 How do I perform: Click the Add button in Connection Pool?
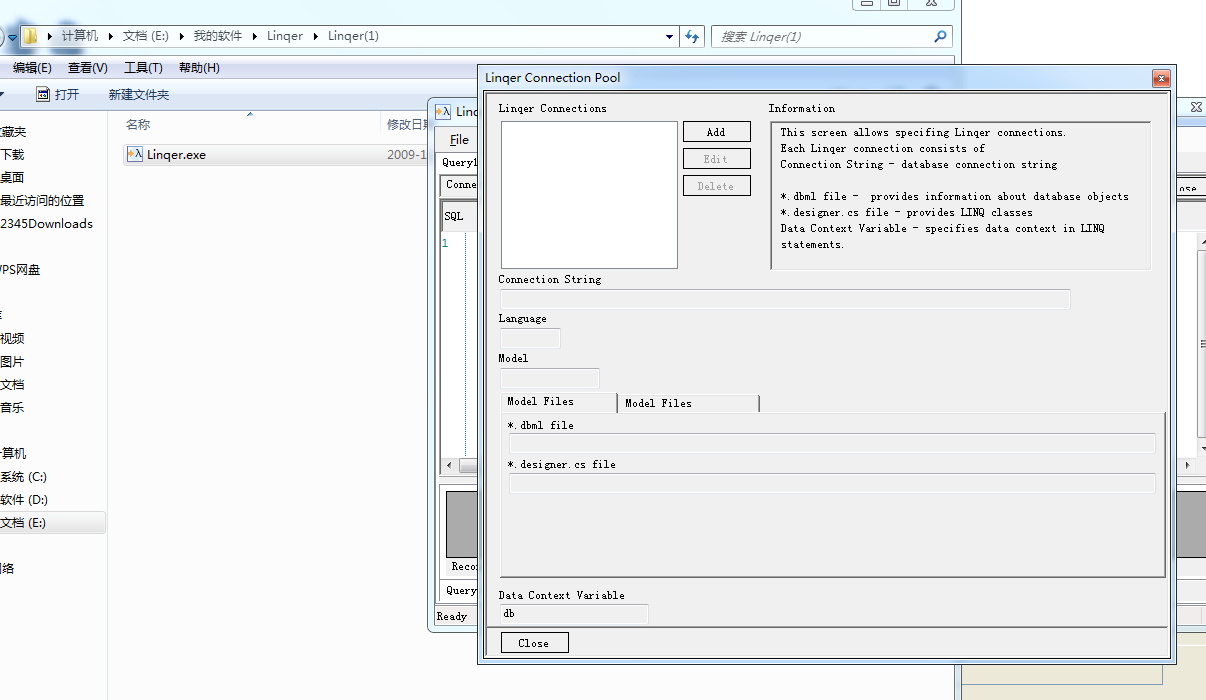(716, 132)
